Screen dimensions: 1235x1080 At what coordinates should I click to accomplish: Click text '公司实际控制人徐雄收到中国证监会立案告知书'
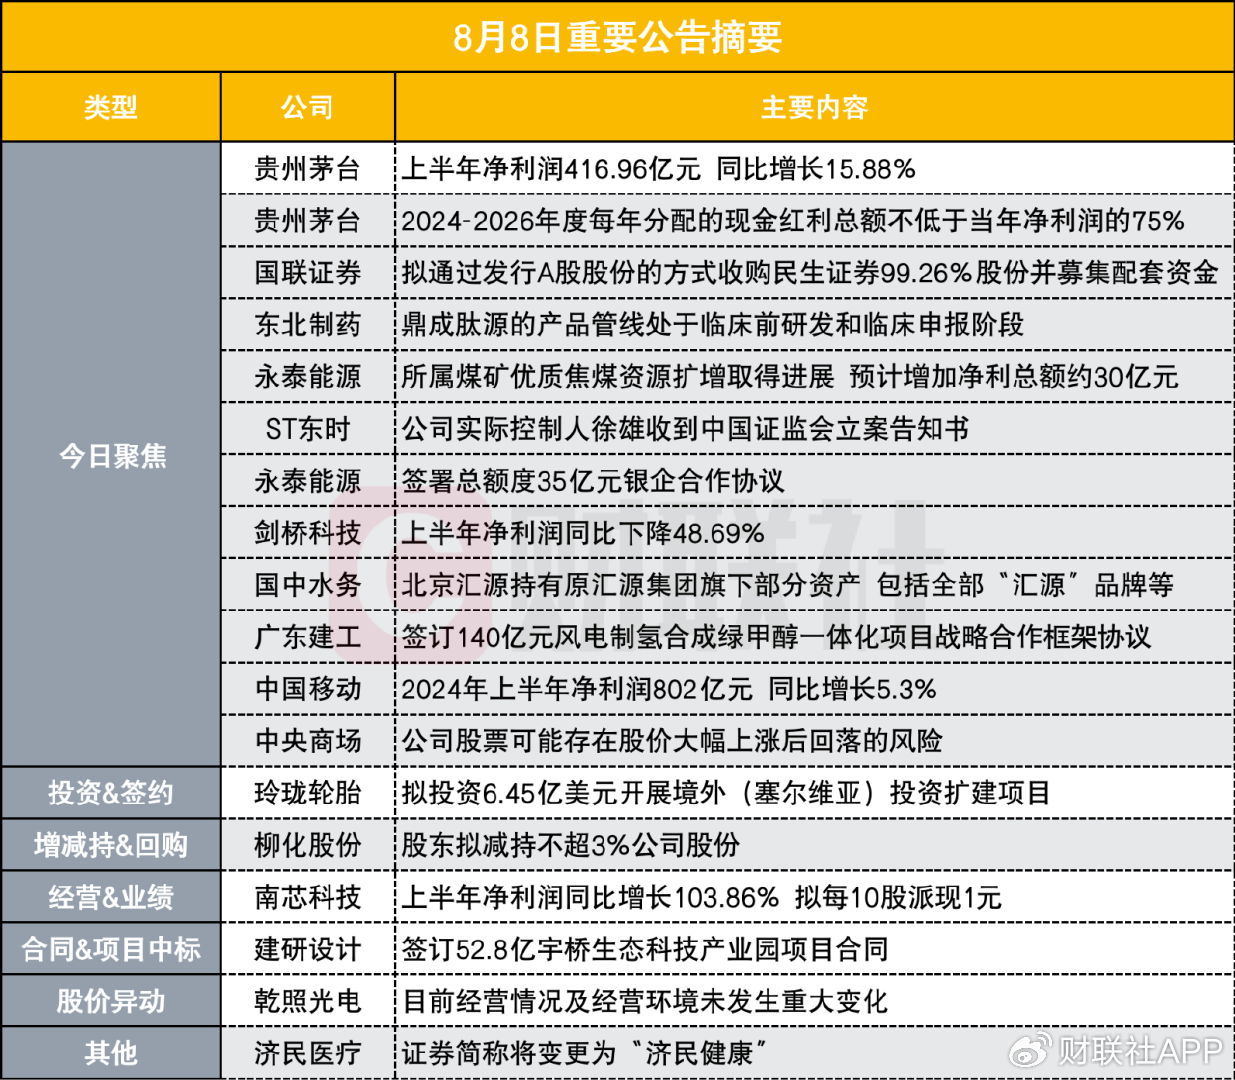[x=686, y=429]
